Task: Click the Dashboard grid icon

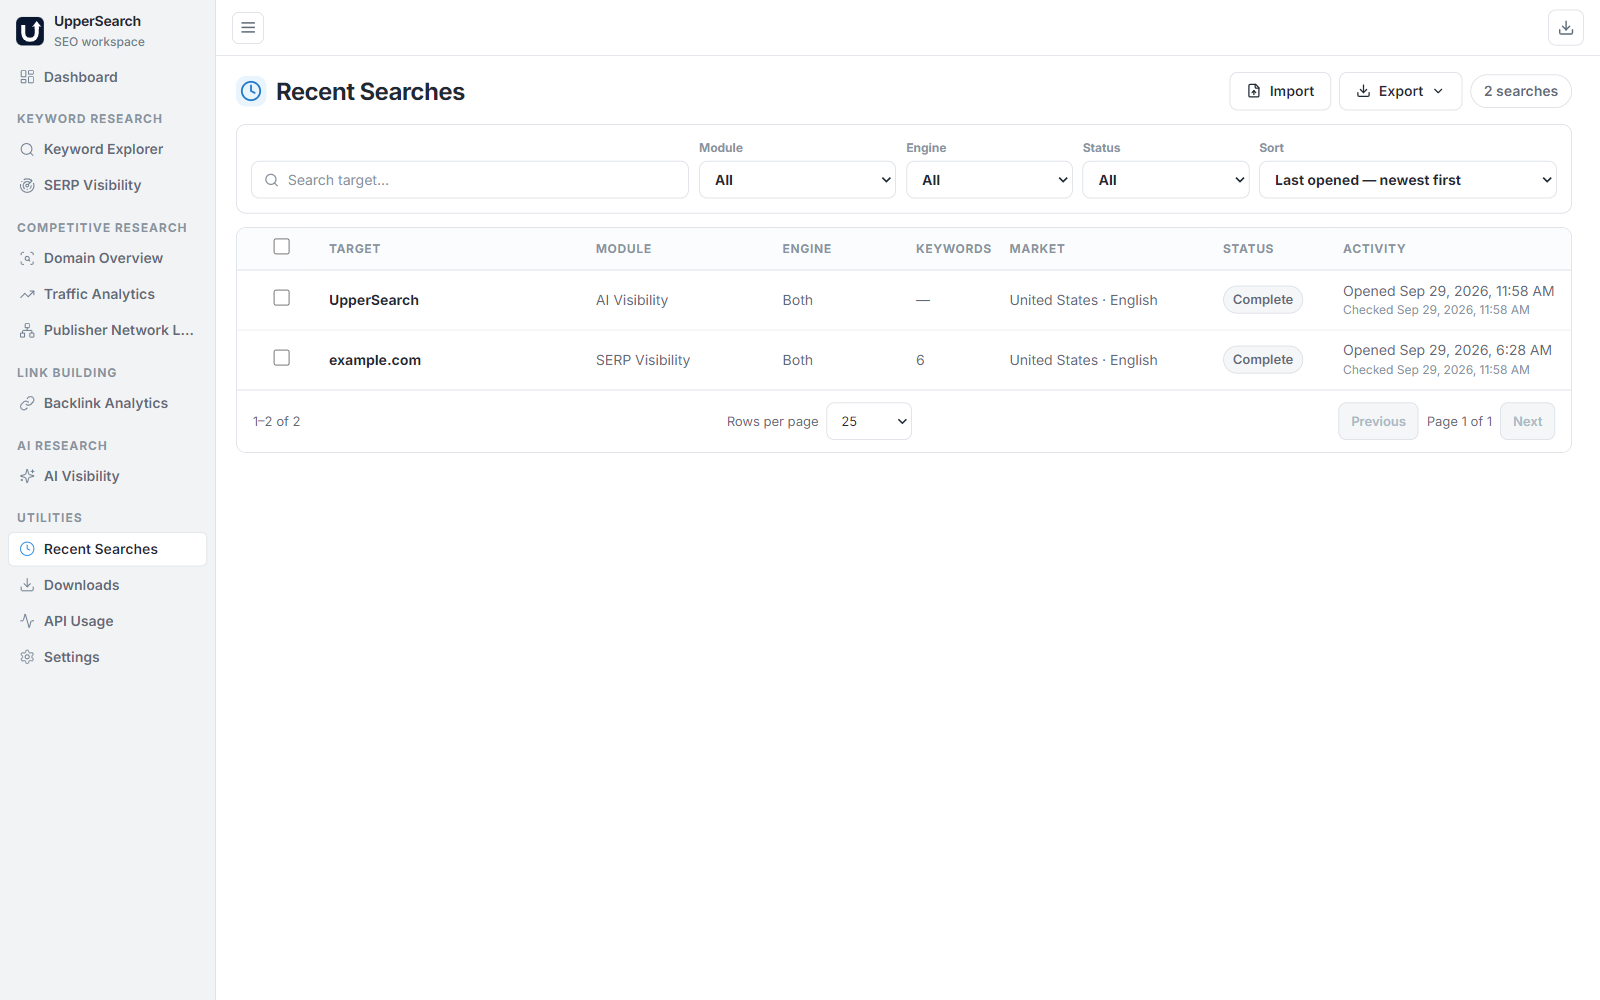Action: coord(27,77)
